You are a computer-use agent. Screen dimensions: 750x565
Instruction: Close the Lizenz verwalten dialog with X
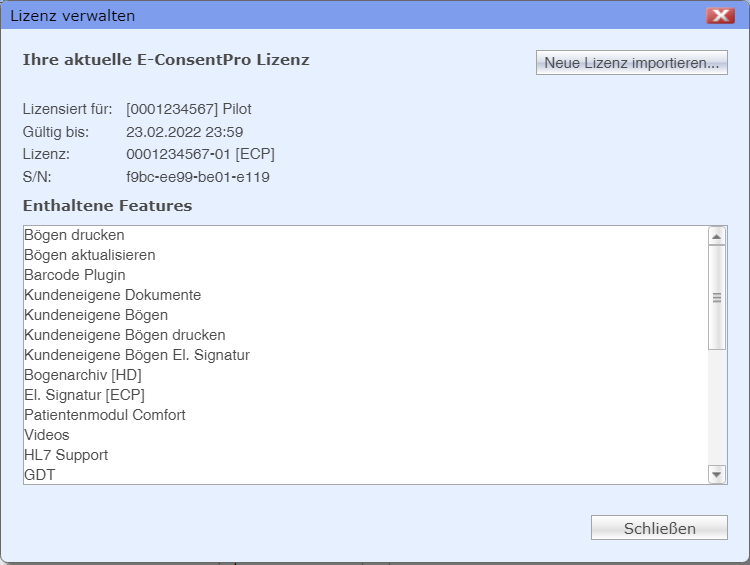pos(720,15)
